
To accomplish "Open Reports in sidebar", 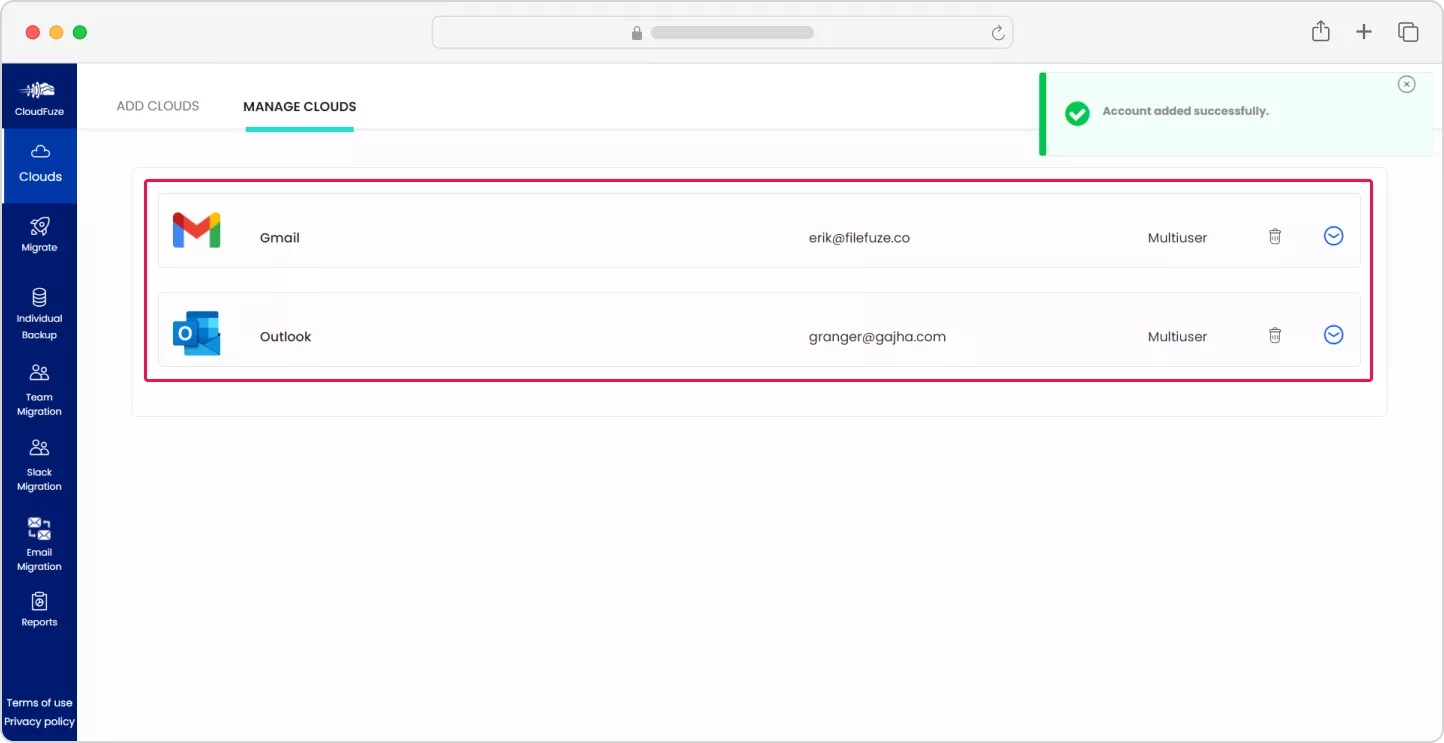I will [40, 608].
